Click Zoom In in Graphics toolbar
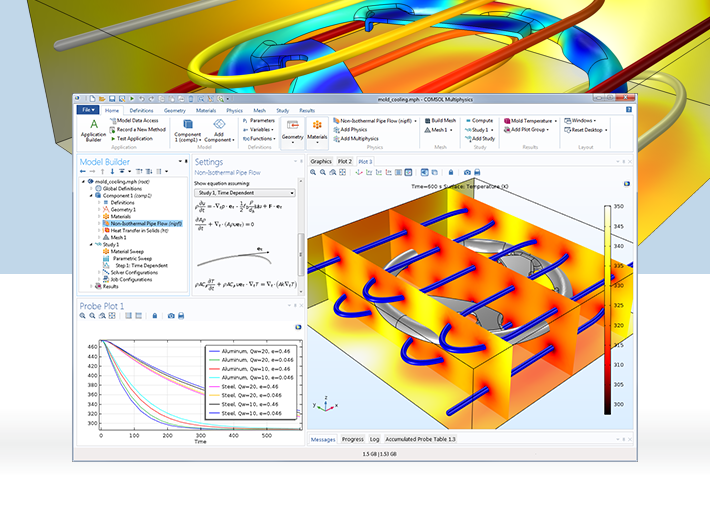 [x=313, y=173]
